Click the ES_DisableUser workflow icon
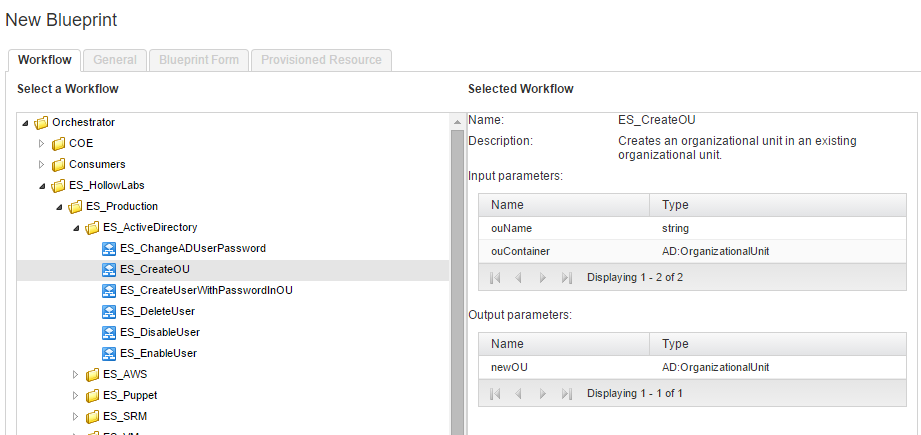 pyautogui.click(x=109, y=332)
